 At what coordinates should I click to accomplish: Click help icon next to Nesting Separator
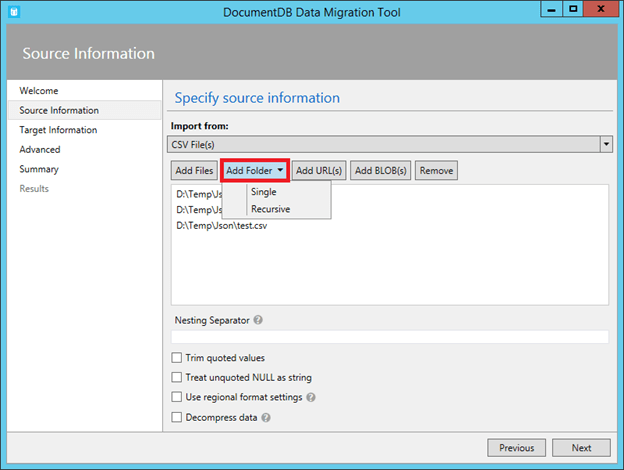click(259, 321)
